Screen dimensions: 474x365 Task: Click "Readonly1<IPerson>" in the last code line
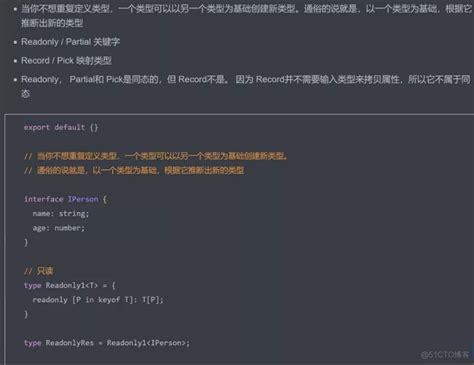point(148,343)
